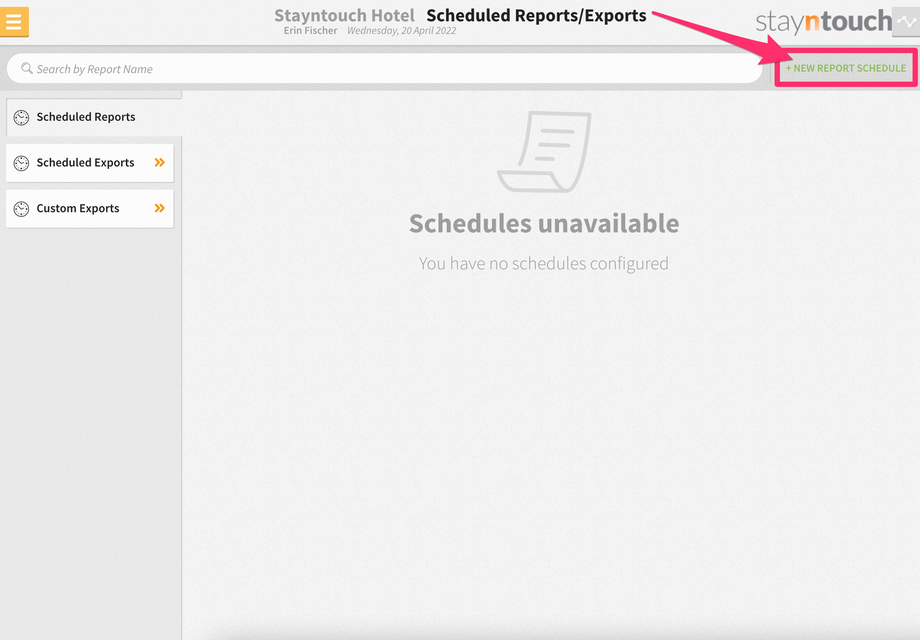Expand Scheduled Exports via orange double chevron
This screenshot has height=640, width=920.
pos(160,162)
